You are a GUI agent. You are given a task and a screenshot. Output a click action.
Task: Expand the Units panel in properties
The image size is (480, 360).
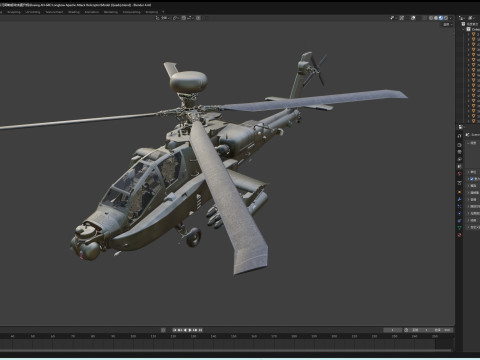tap(473, 172)
